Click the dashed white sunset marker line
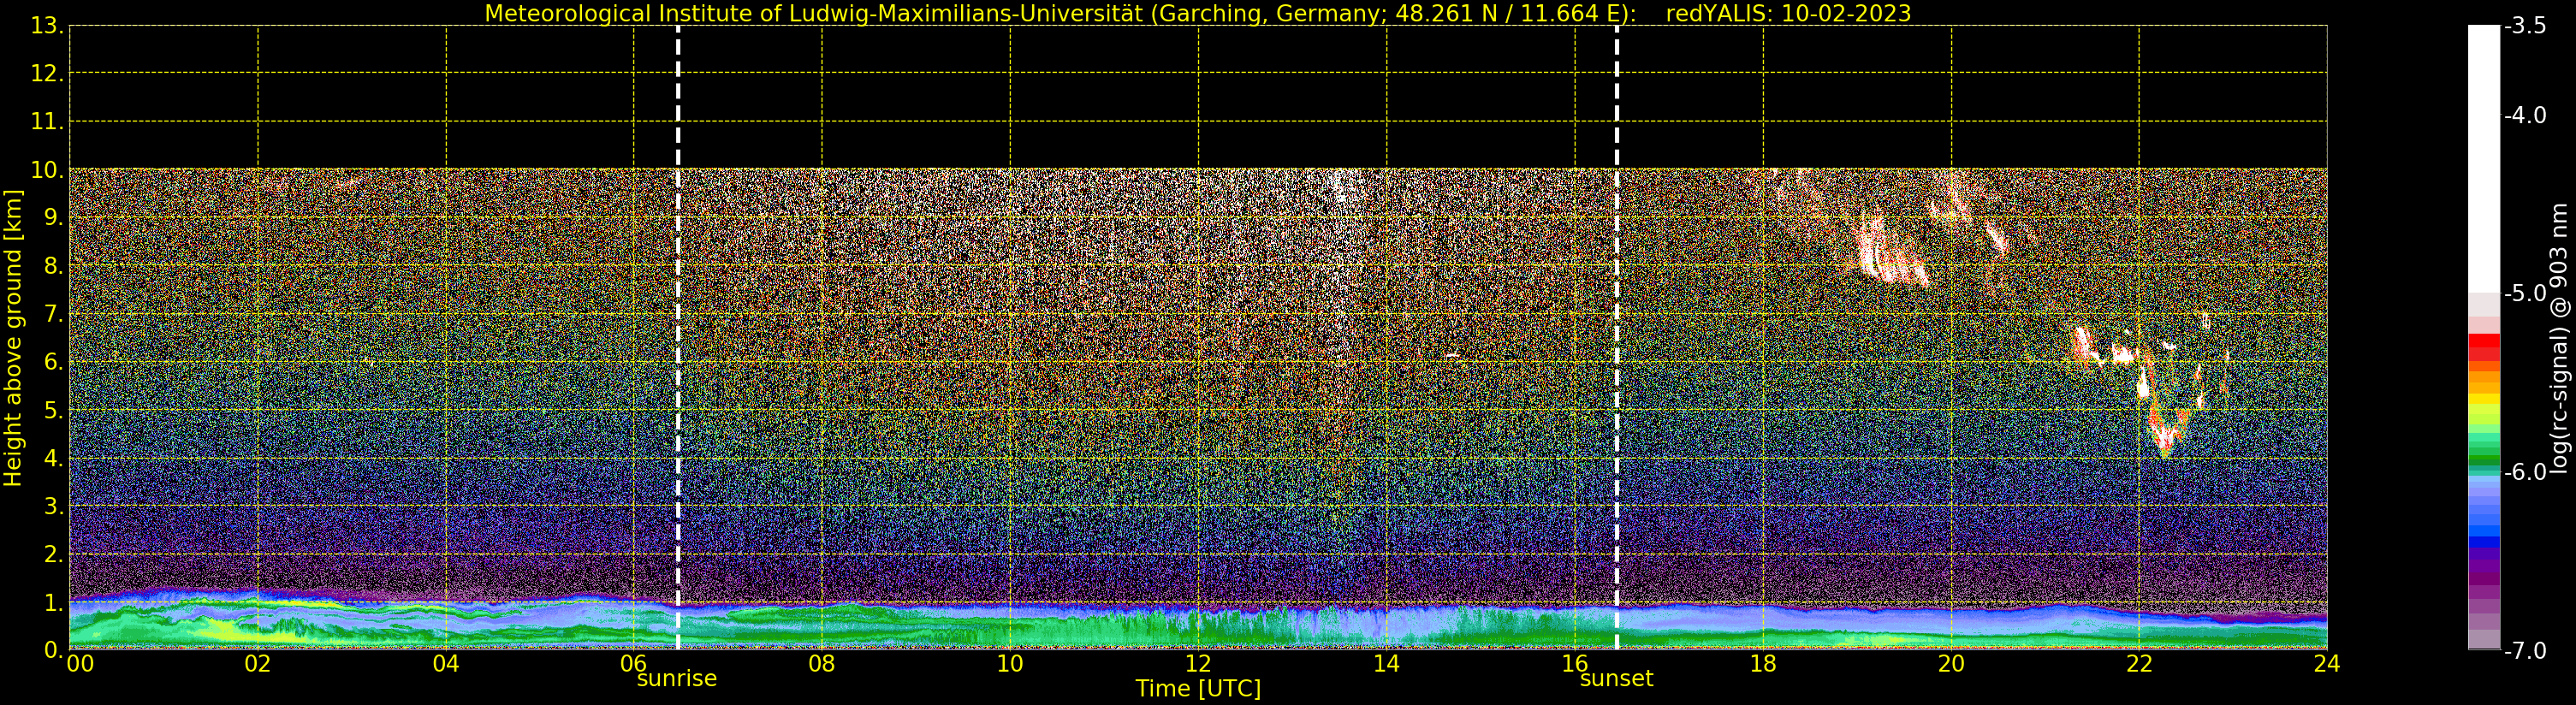 click(x=1616, y=338)
